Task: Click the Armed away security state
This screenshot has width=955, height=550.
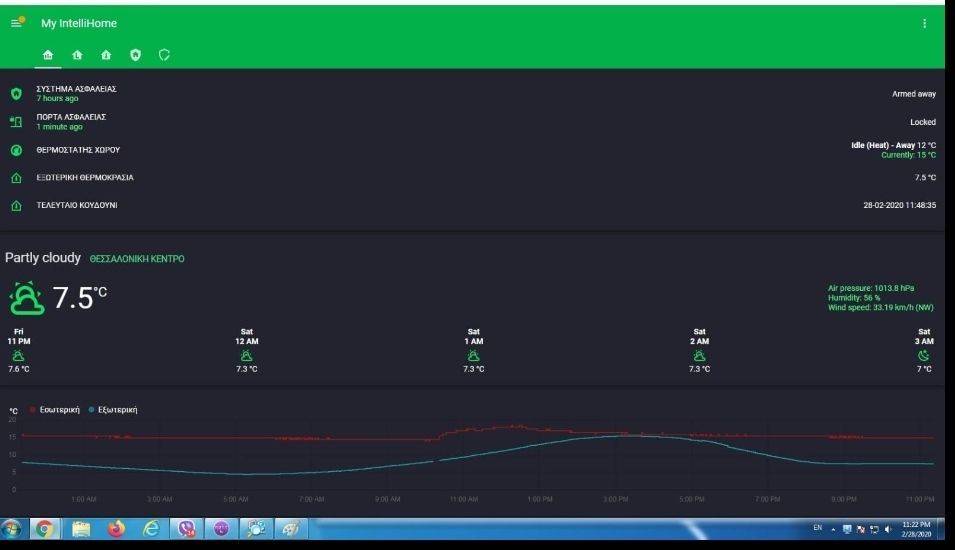Action: [913, 94]
